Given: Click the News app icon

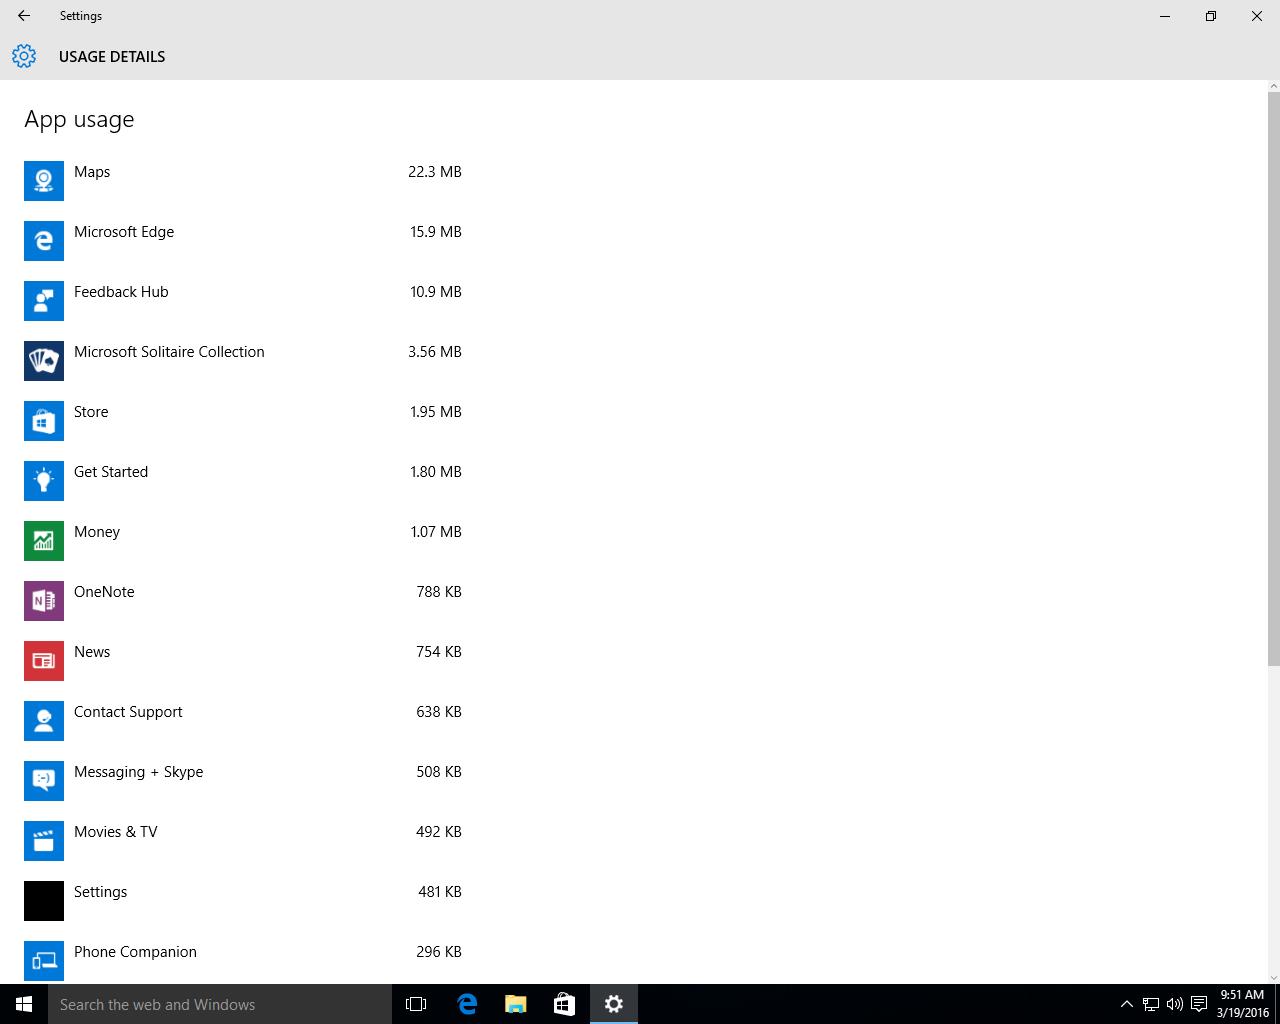Looking at the screenshot, I should coord(44,660).
